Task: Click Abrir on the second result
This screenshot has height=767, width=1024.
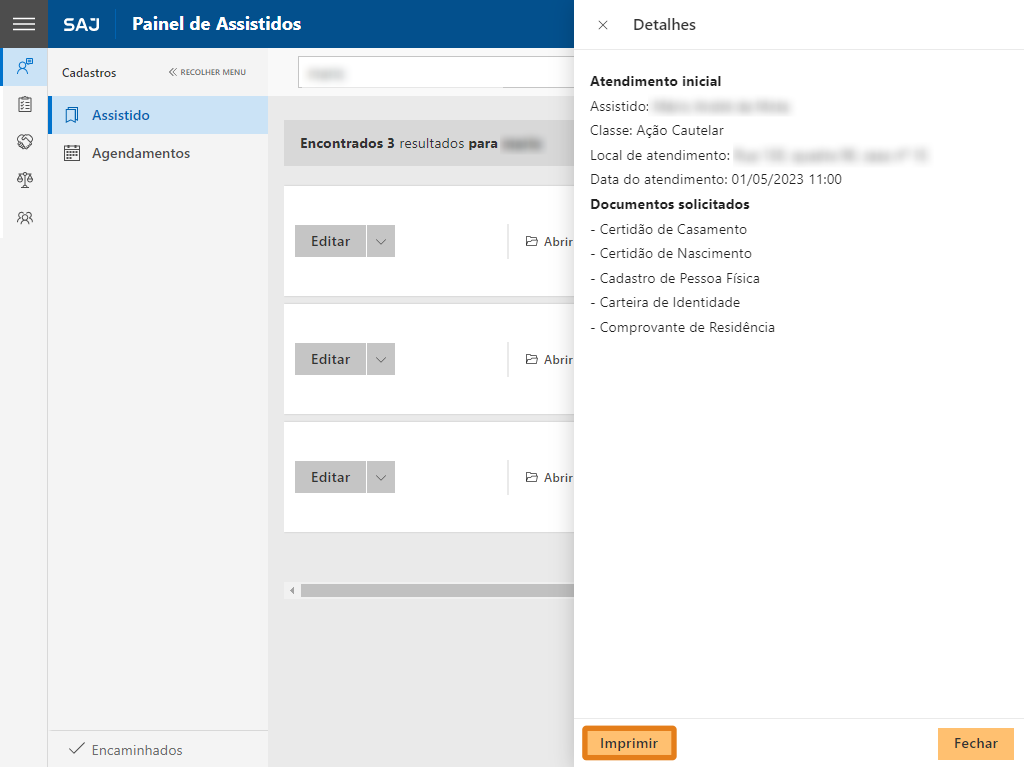Action: pyautogui.click(x=549, y=360)
